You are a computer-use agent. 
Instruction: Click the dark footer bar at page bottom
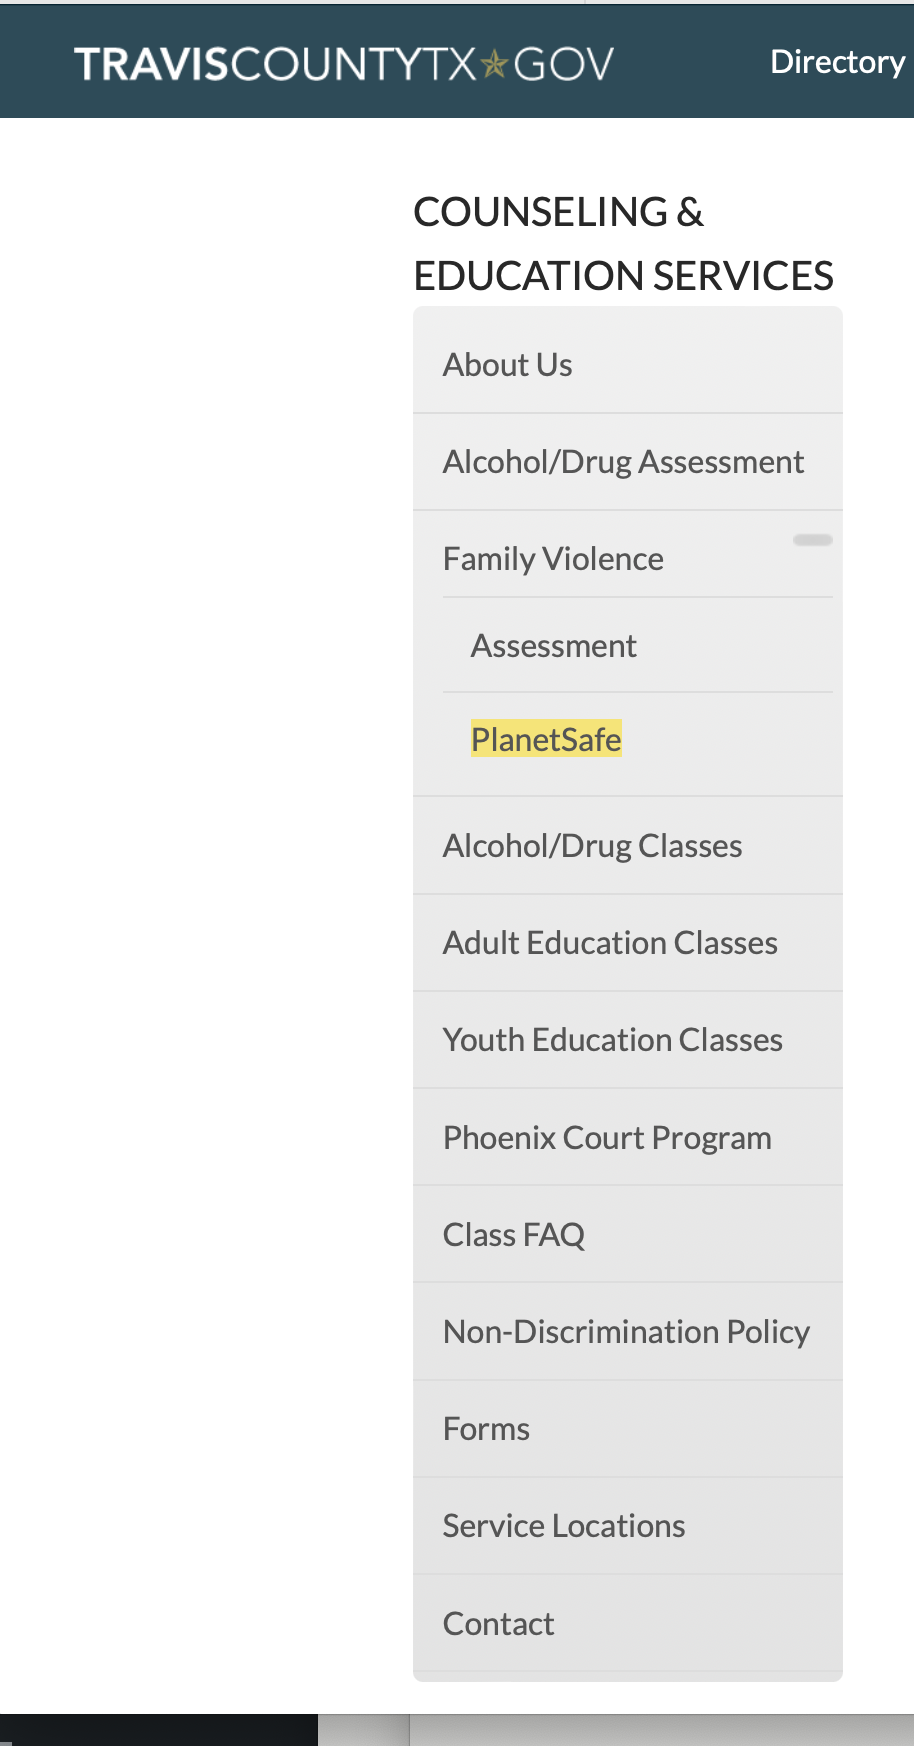(158, 1731)
